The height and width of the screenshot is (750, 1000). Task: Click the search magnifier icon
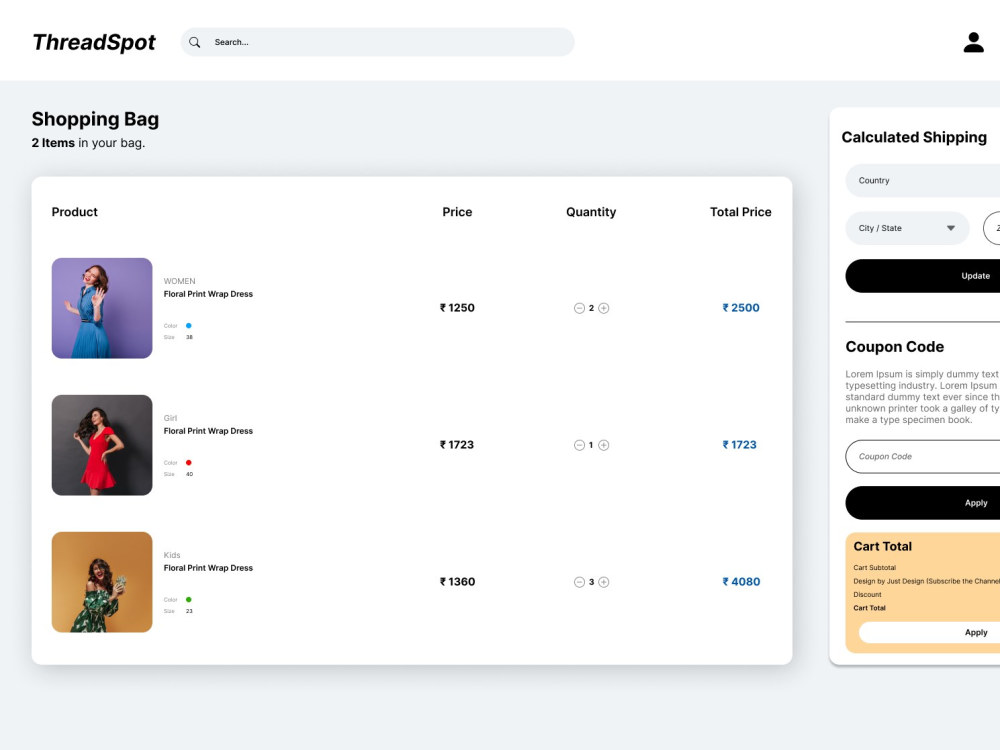click(195, 42)
